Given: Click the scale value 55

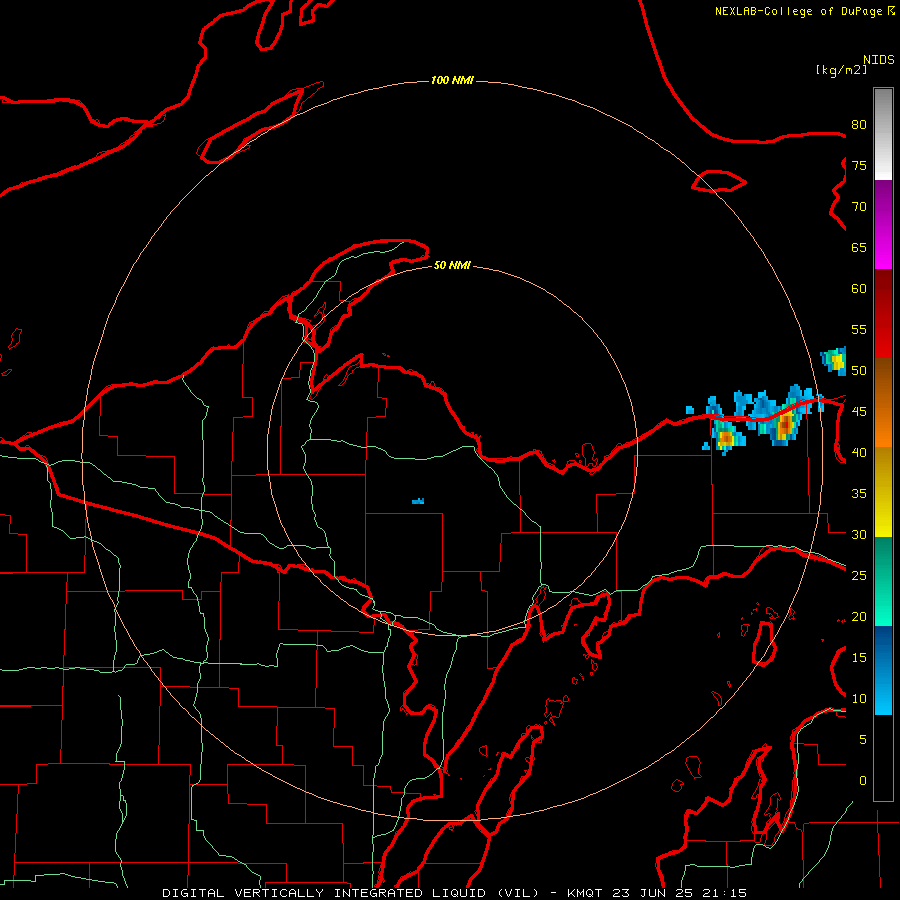Looking at the screenshot, I should [859, 329].
